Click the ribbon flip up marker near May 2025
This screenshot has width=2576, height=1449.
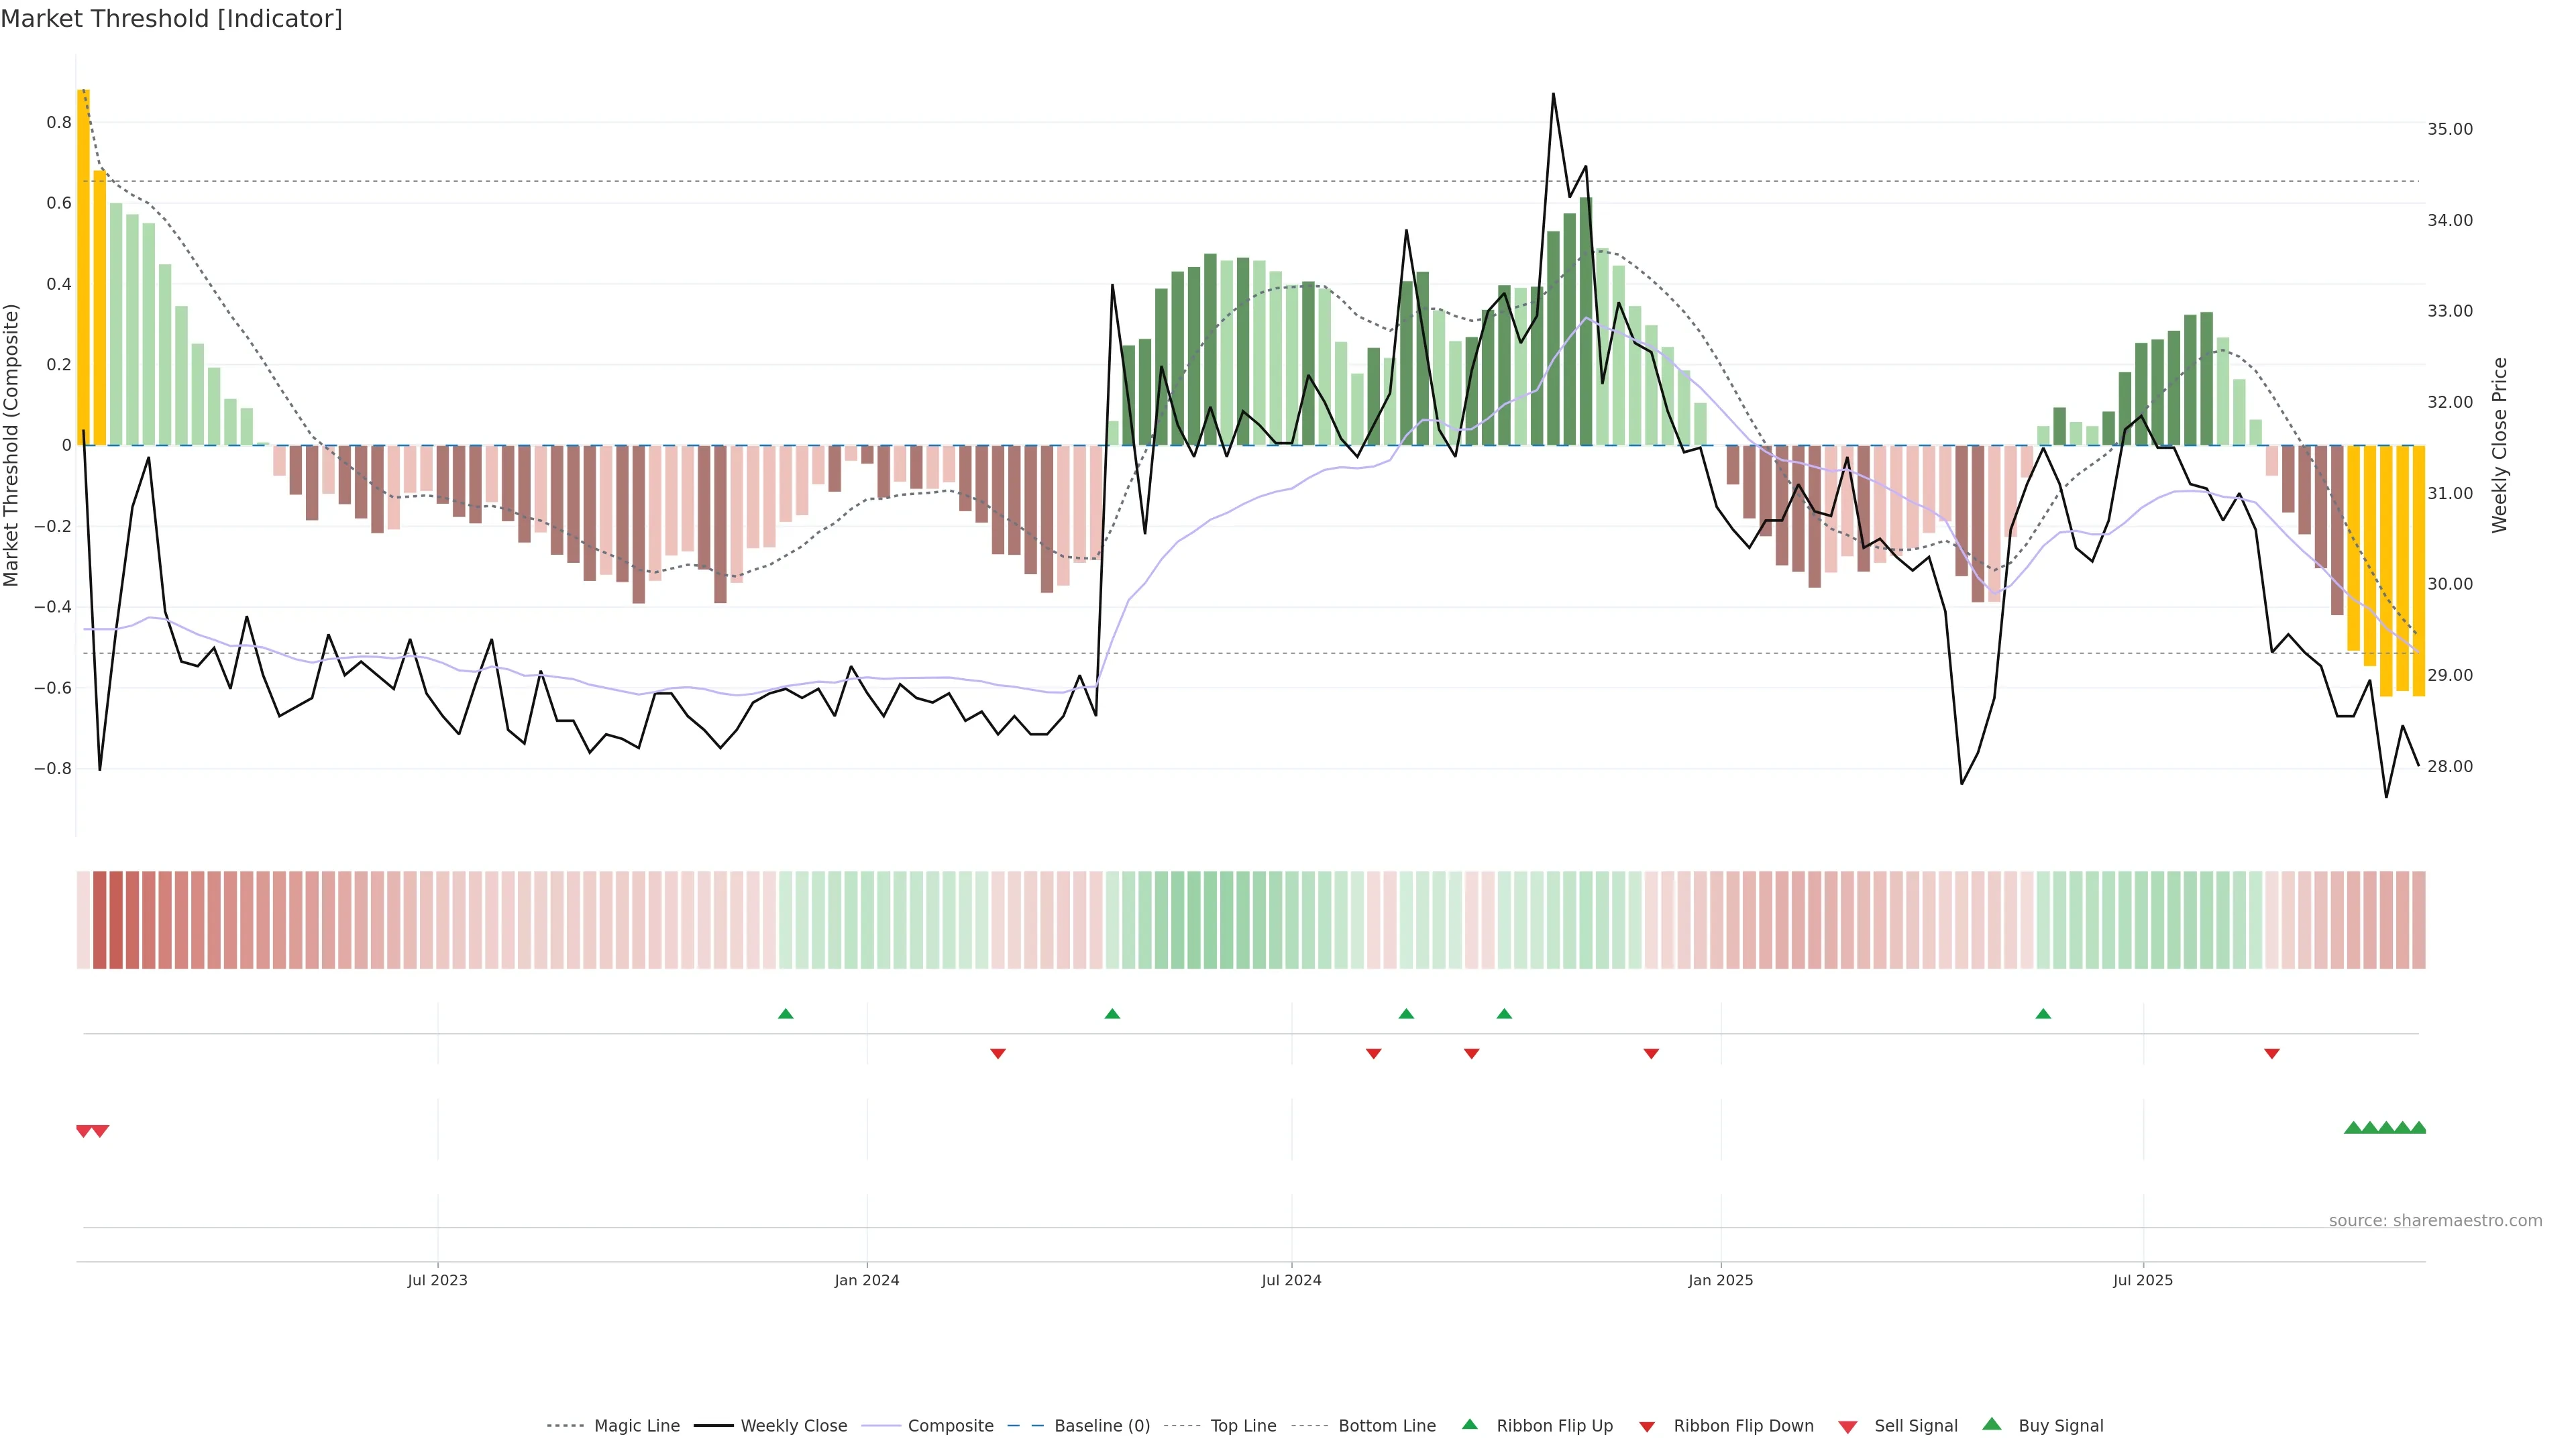(2043, 1014)
